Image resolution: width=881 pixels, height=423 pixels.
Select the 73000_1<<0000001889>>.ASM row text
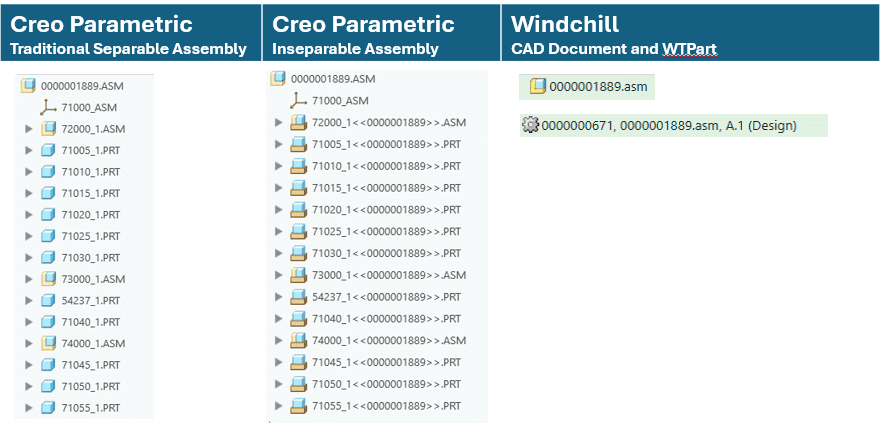(x=389, y=275)
